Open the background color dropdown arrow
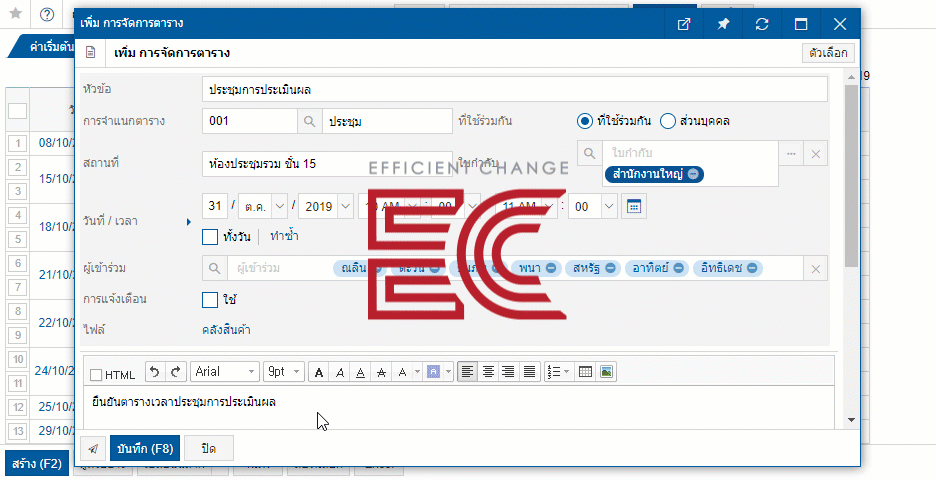This screenshot has width=936, height=480. click(448, 372)
